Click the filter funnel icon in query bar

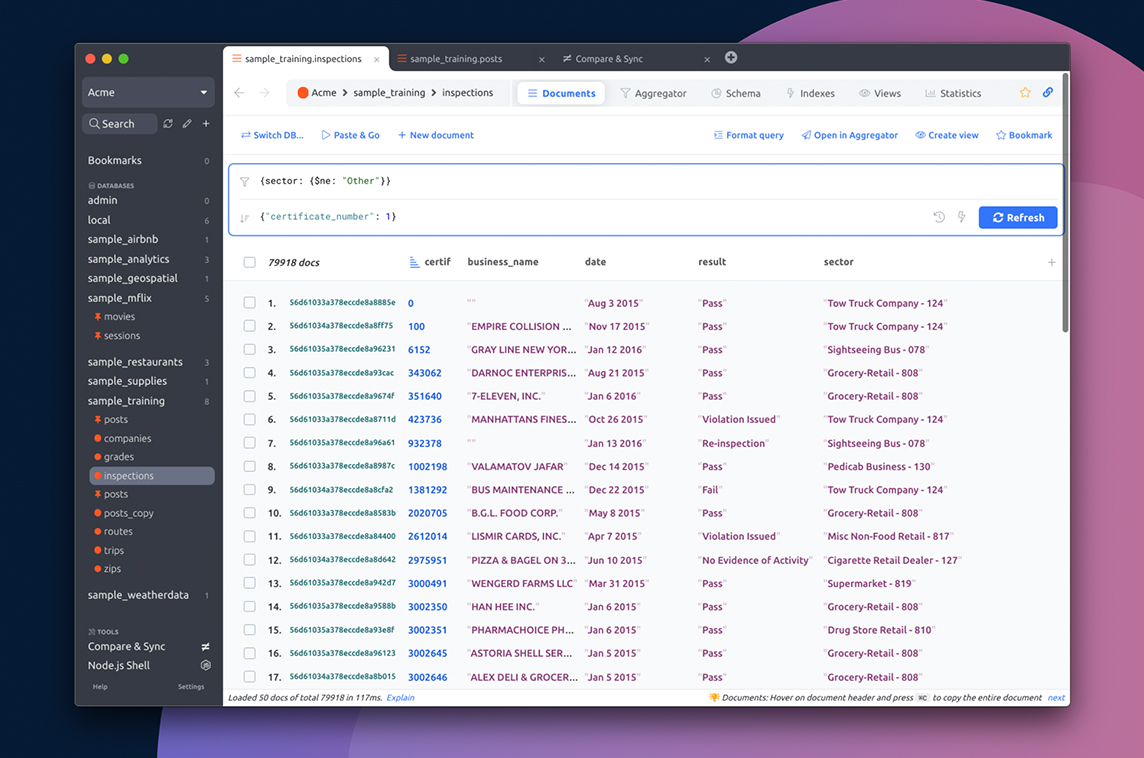pos(244,182)
